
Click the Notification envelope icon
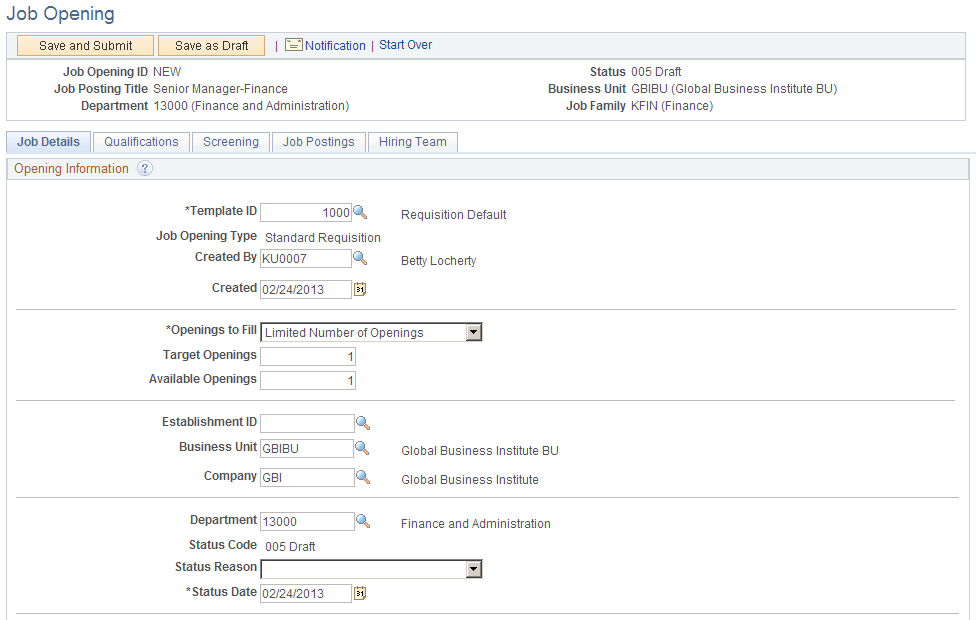click(x=294, y=45)
